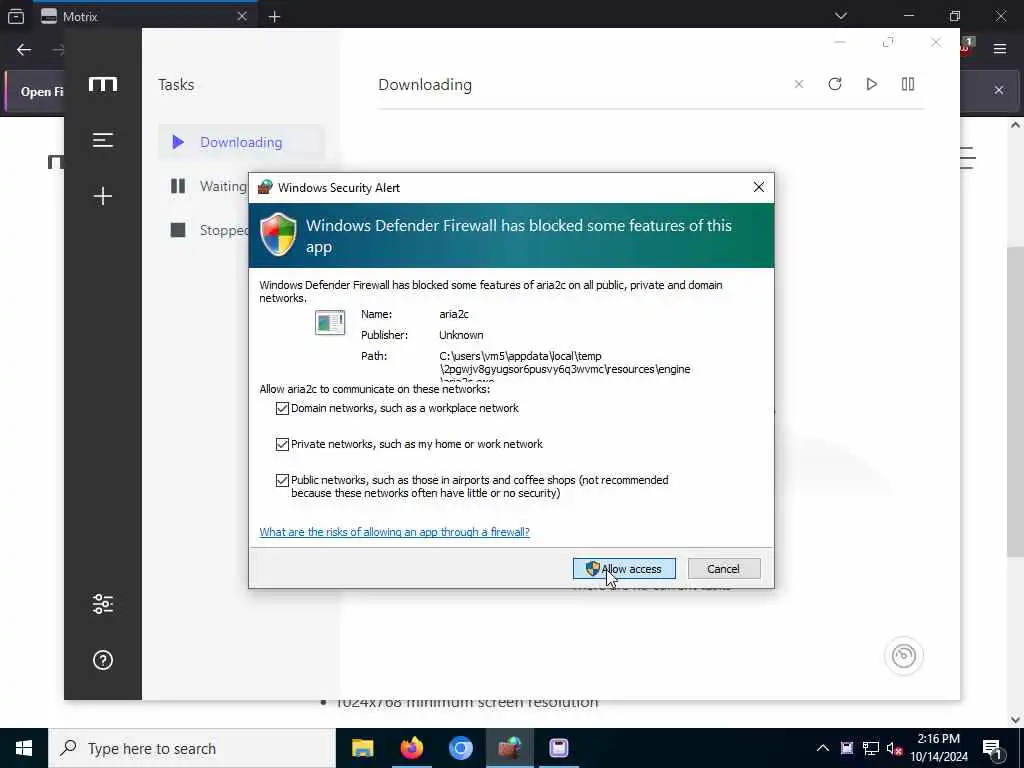This screenshot has height=768, width=1024.
Task: Delete selected tasks with X icon
Action: tap(799, 84)
